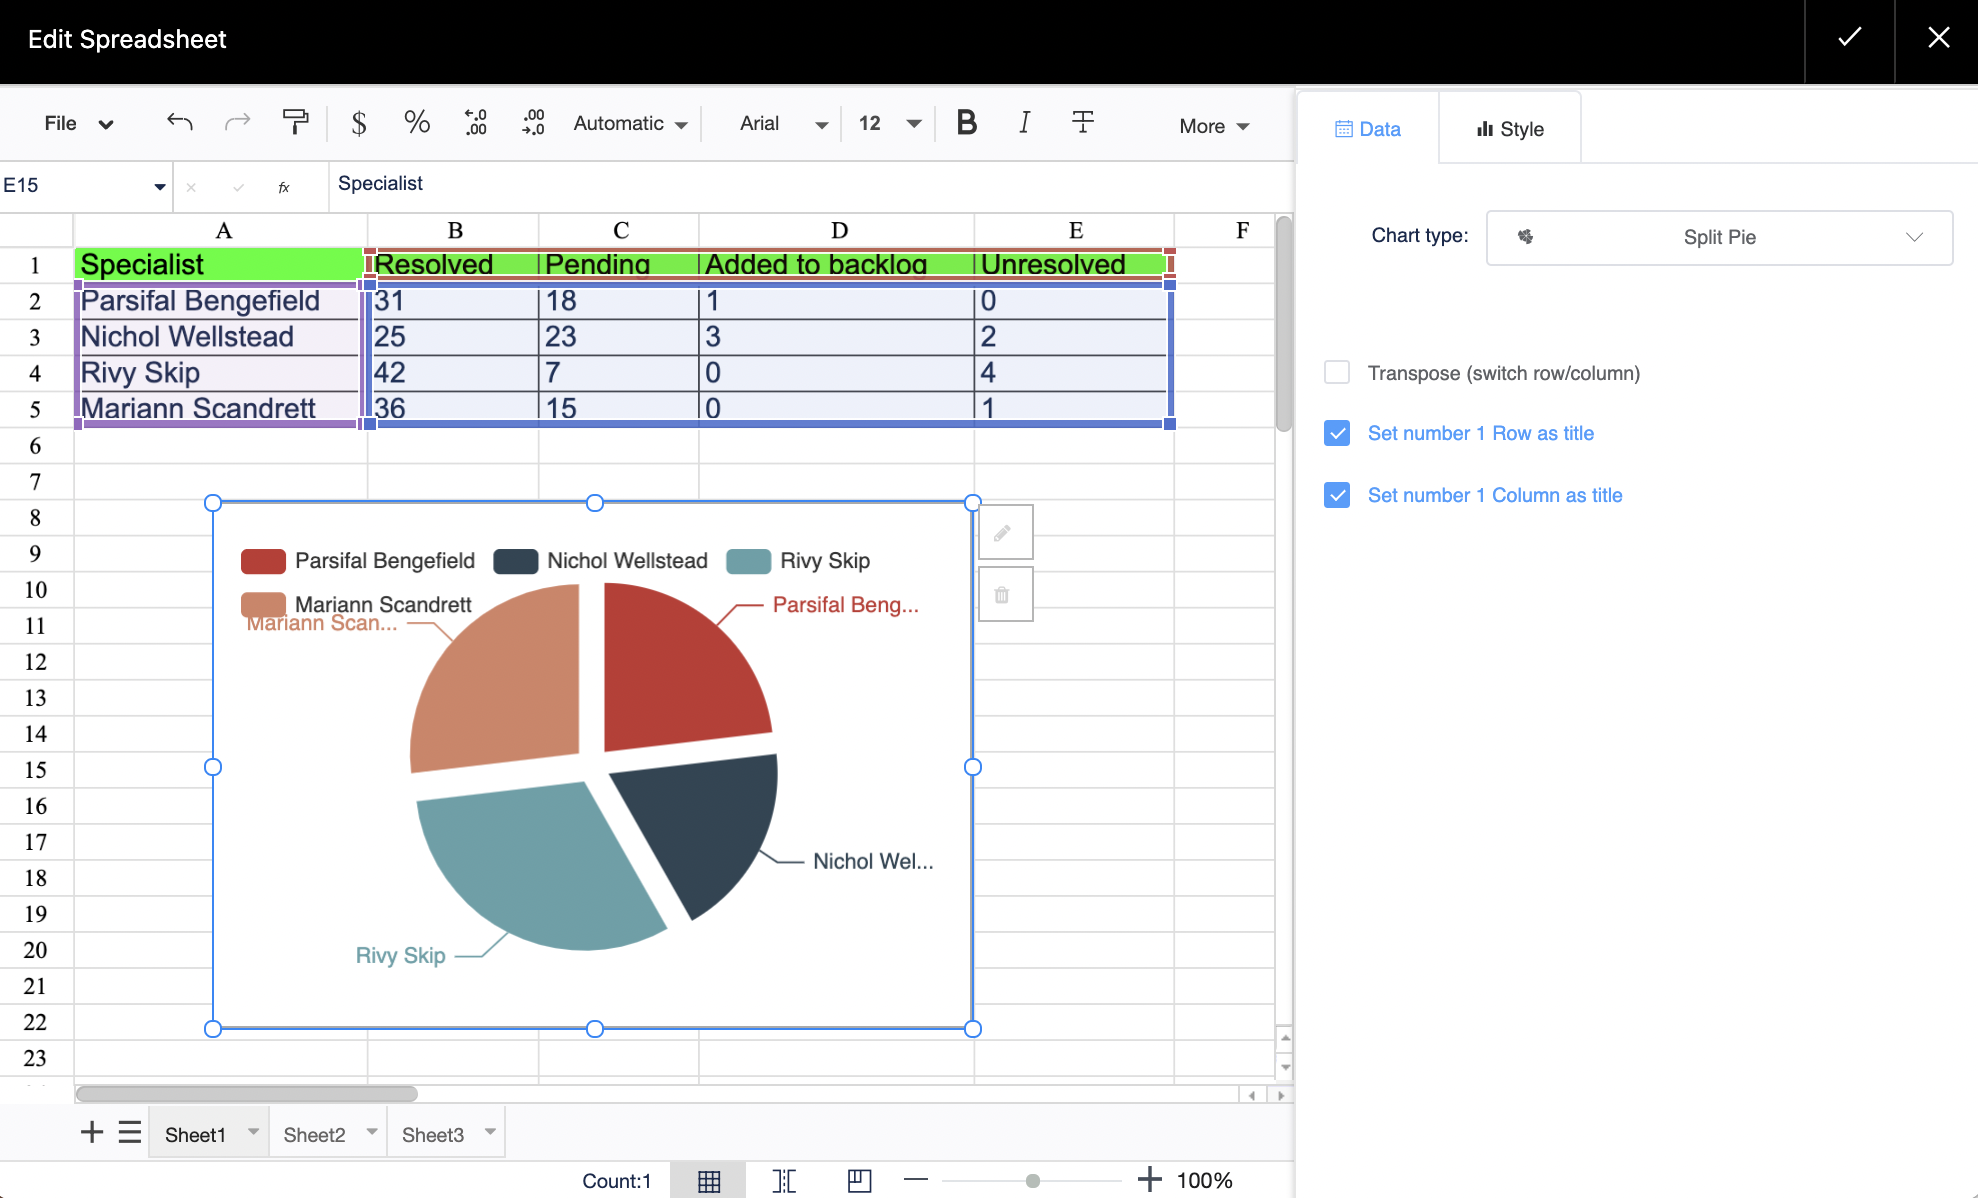Apply currency dollar format
1978x1198 pixels.
tap(359, 123)
